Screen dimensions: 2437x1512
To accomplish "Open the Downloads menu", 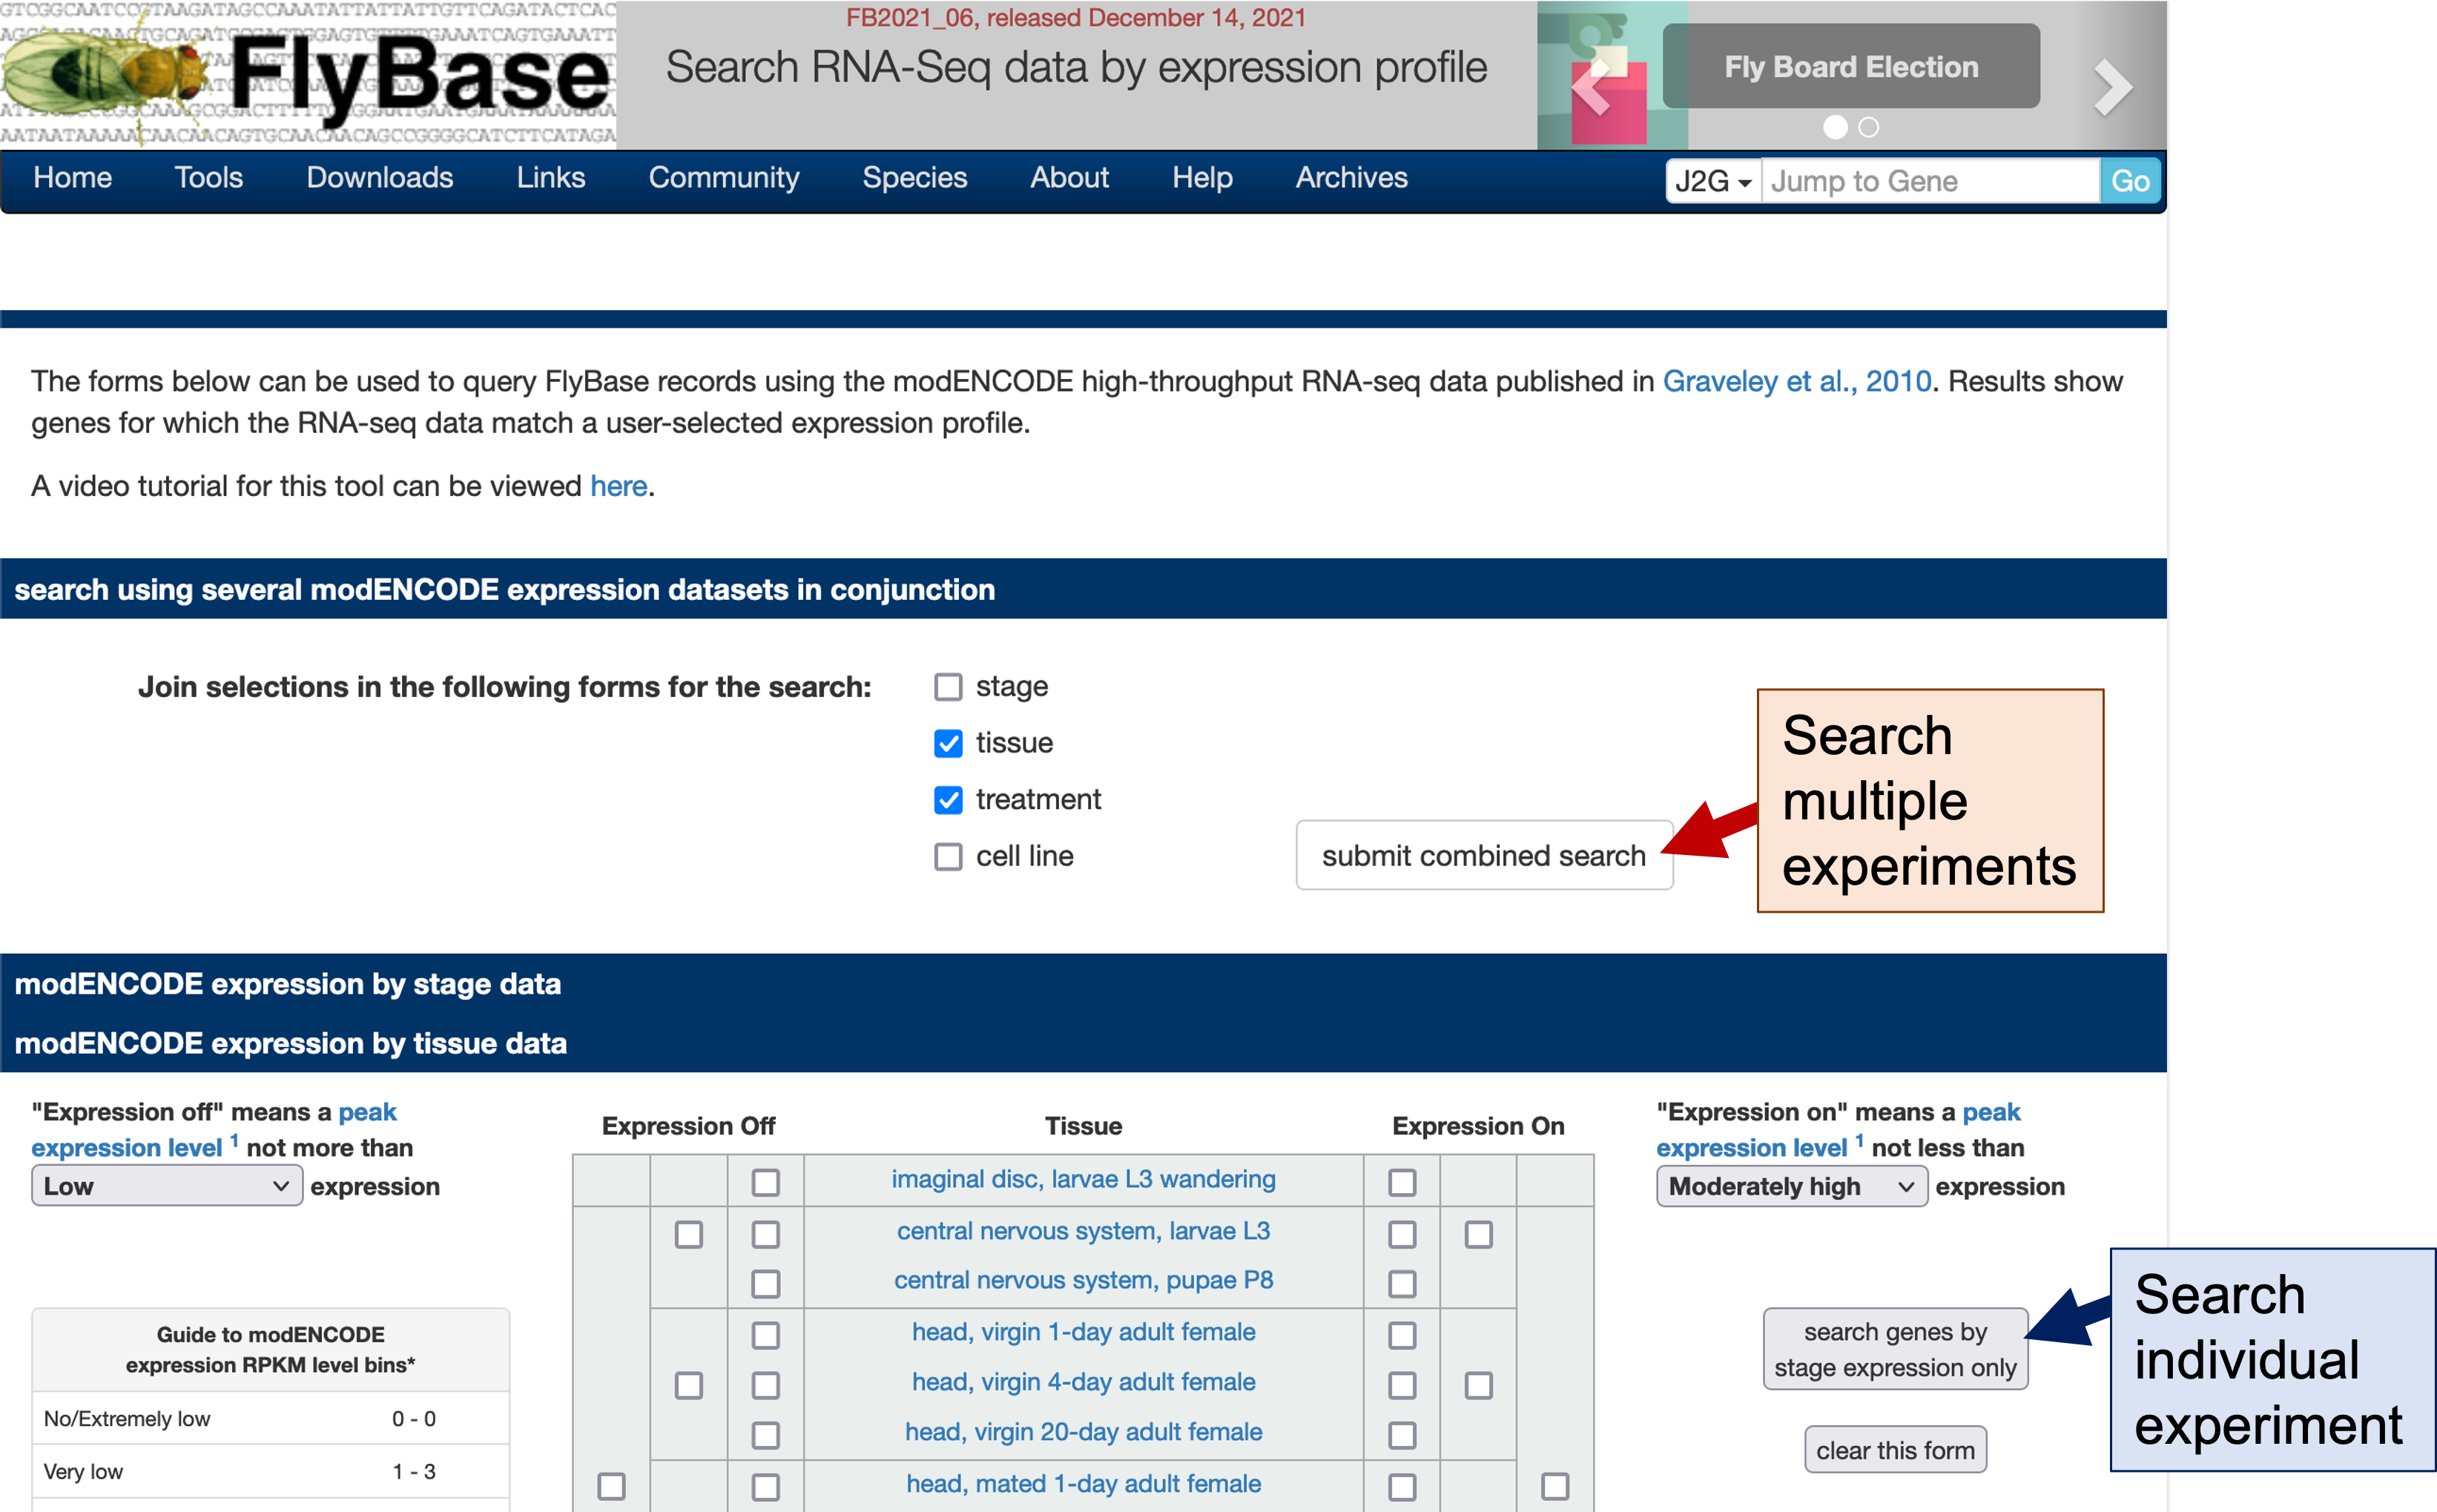I will tap(379, 178).
